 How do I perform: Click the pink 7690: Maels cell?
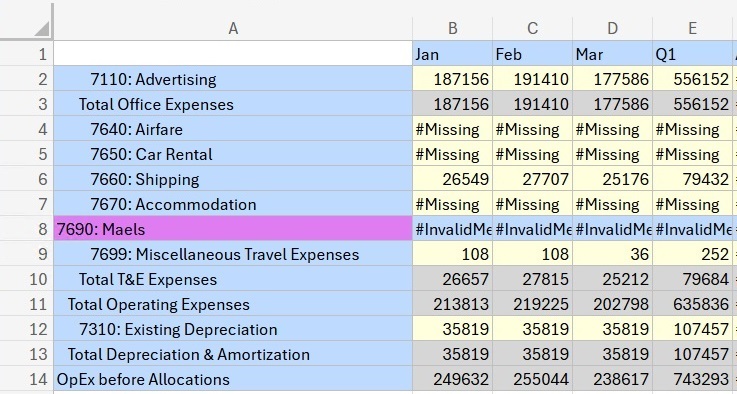[x=233, y=229]
